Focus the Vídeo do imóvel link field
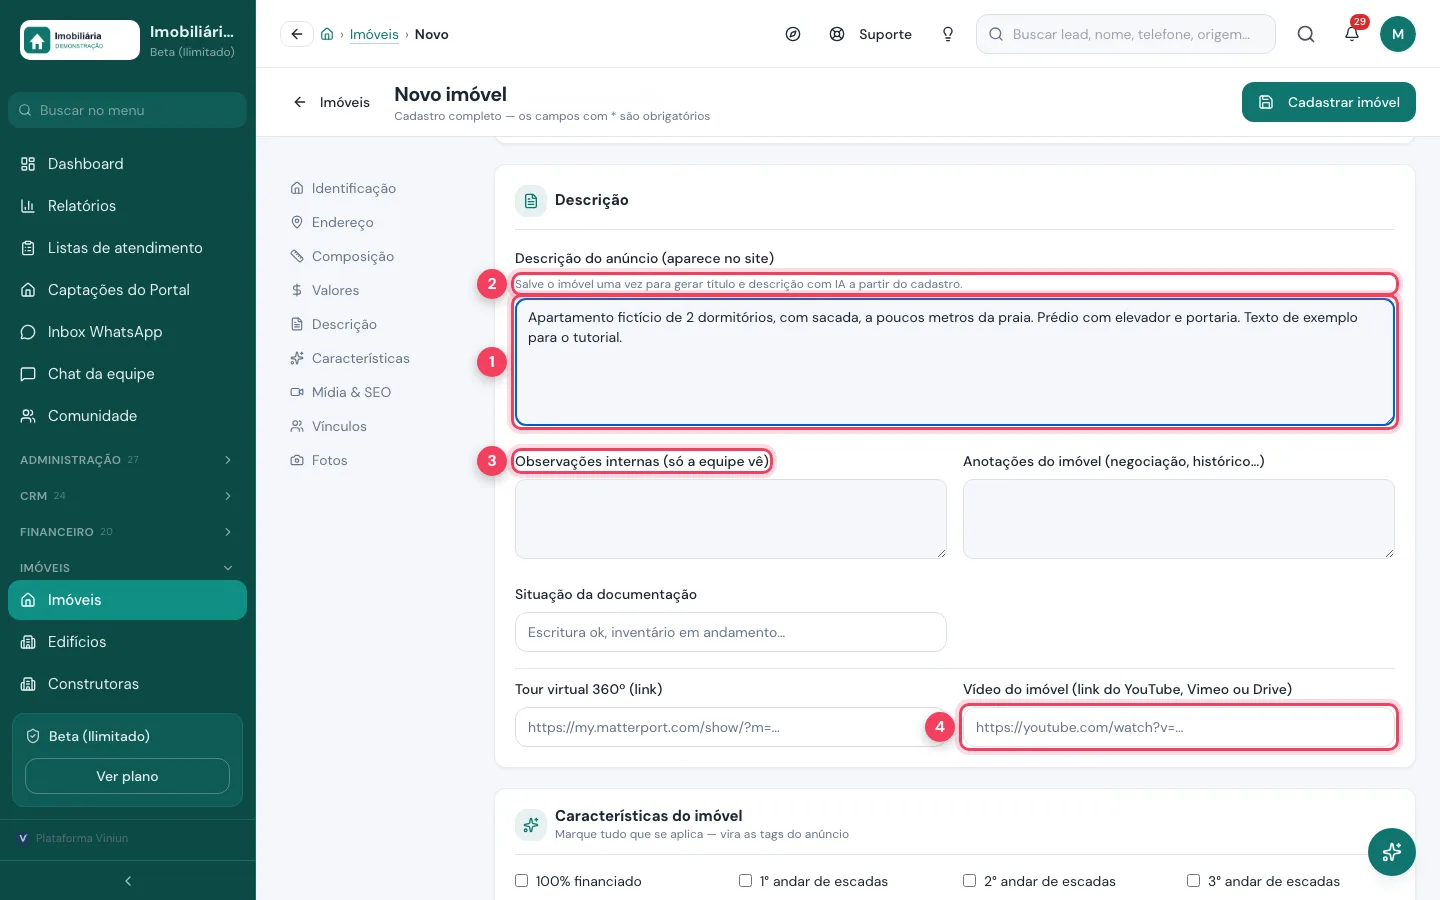This screenshot has height=900, width=1440. tap(1179, 727)
